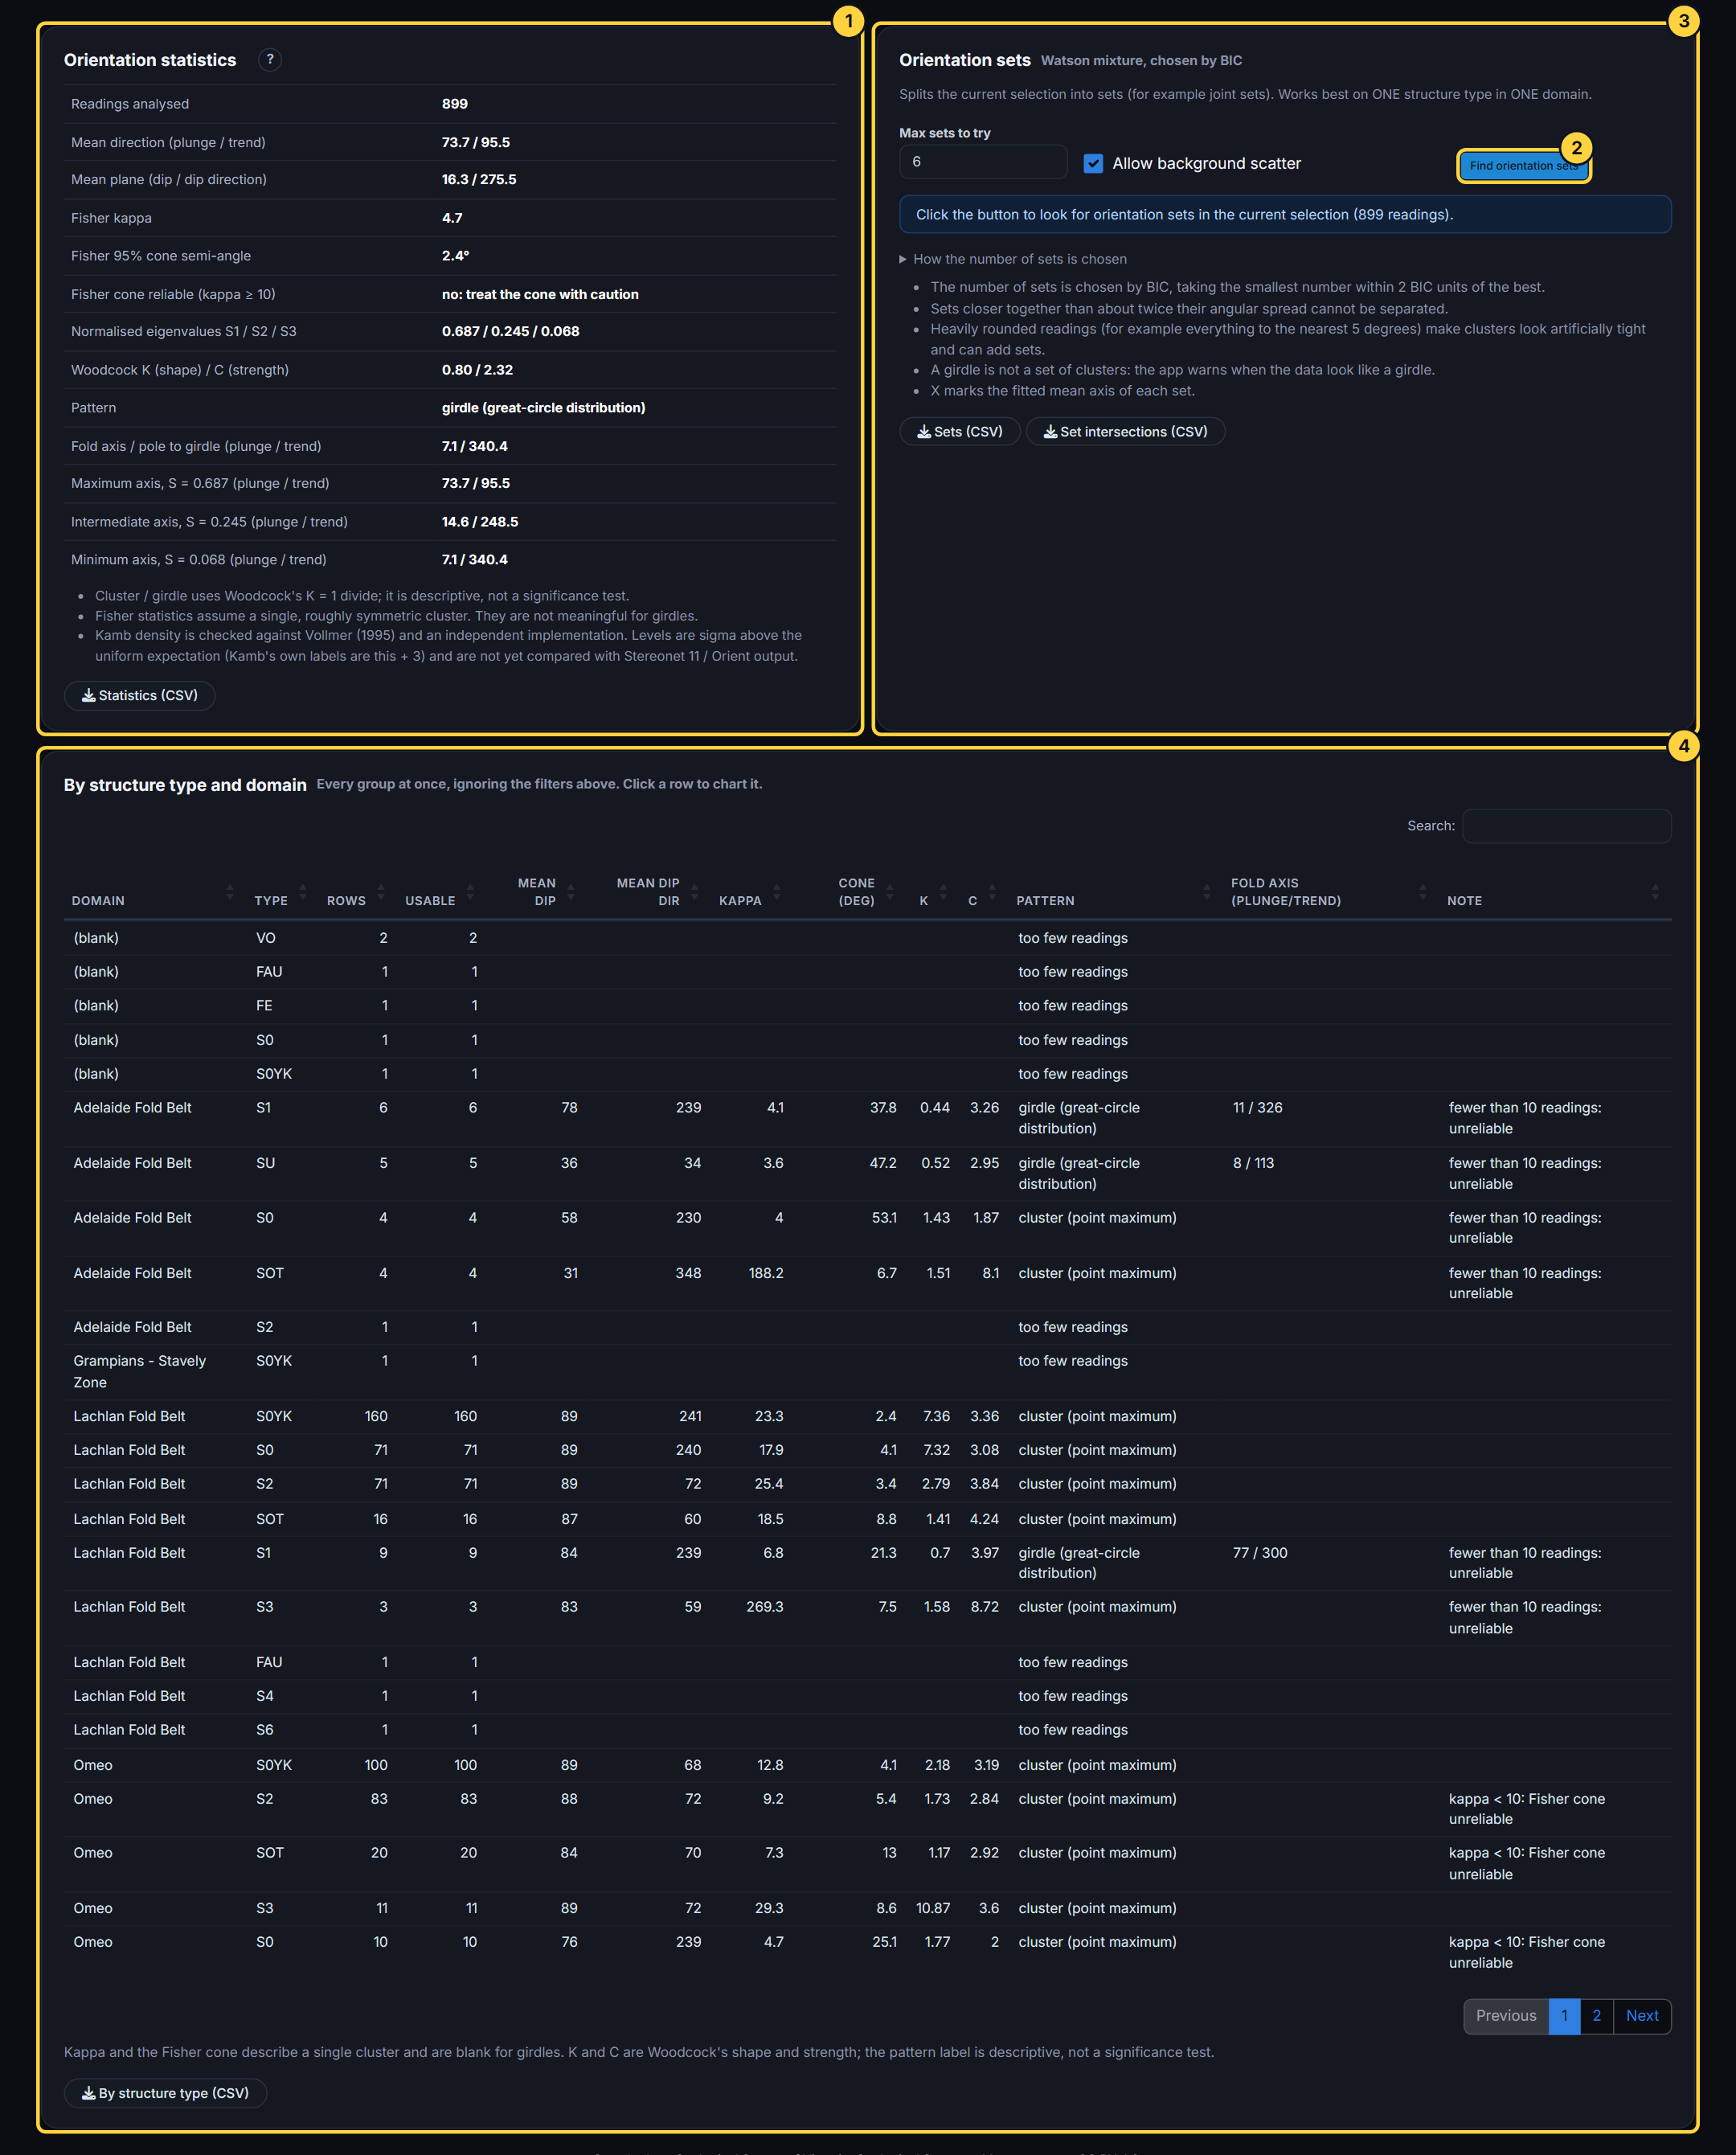Click the Woodcock K / C value 0.80 / 2.32
The width and height of the screenshot is (1736, 2155).
point(477,369)
